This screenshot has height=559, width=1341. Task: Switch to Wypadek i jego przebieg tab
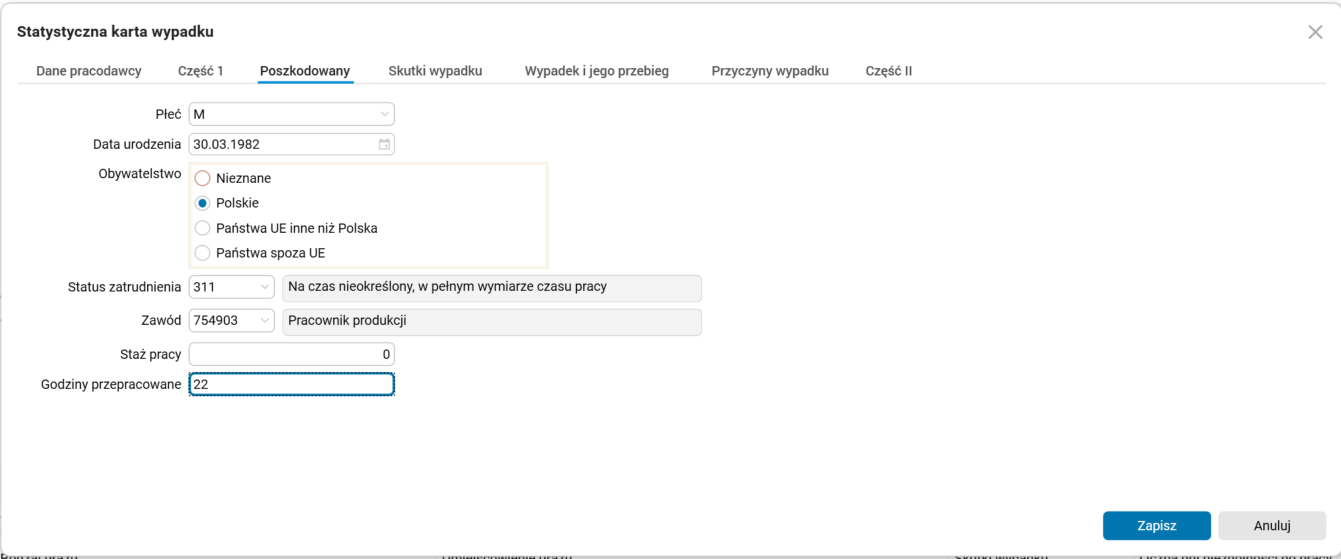tap(597, 71)
